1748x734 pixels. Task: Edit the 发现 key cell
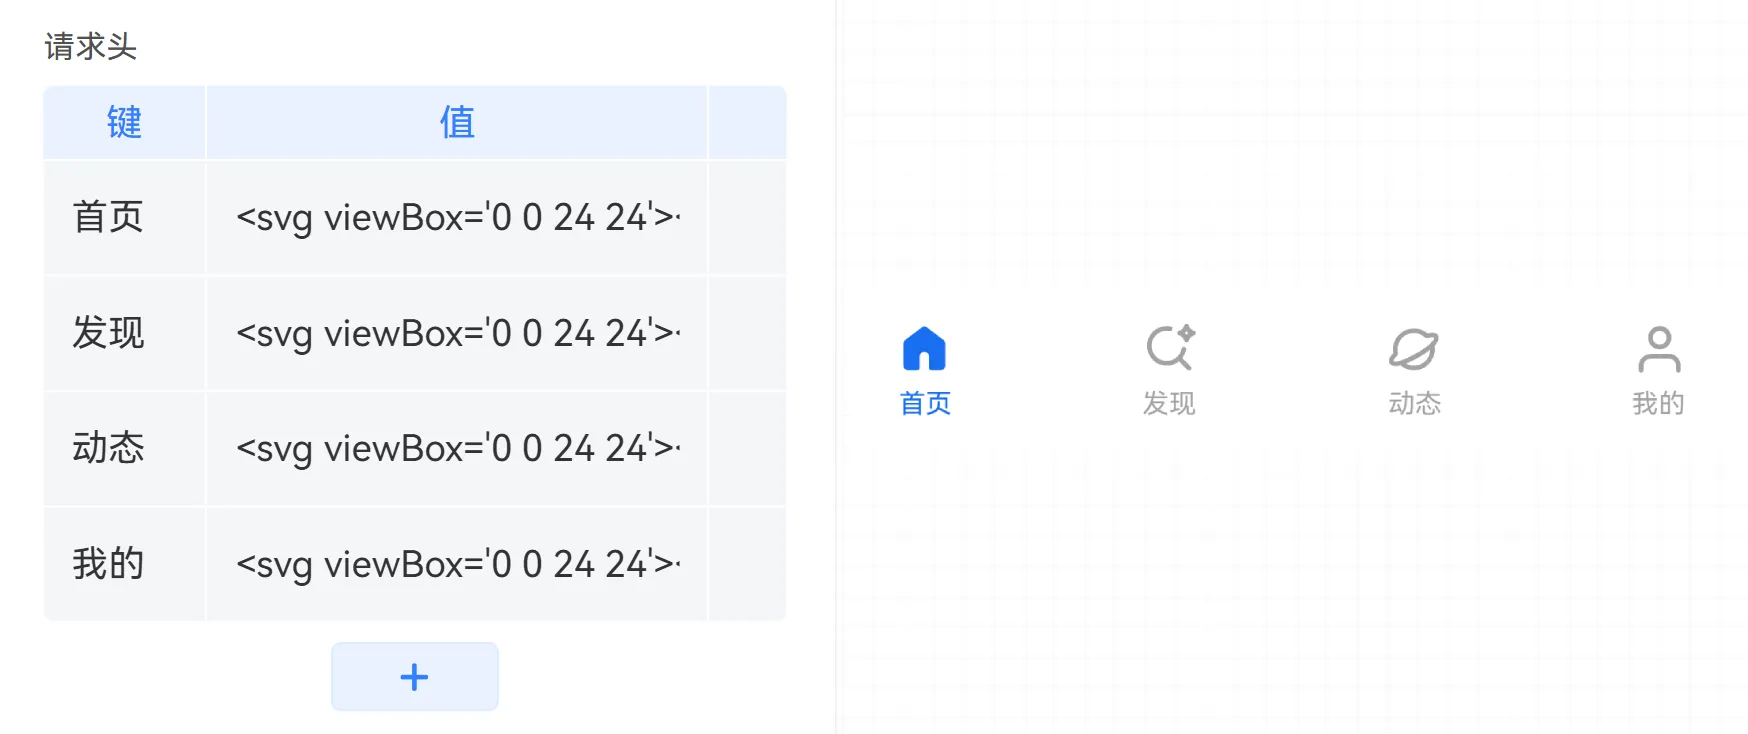(x=125, y=333)
